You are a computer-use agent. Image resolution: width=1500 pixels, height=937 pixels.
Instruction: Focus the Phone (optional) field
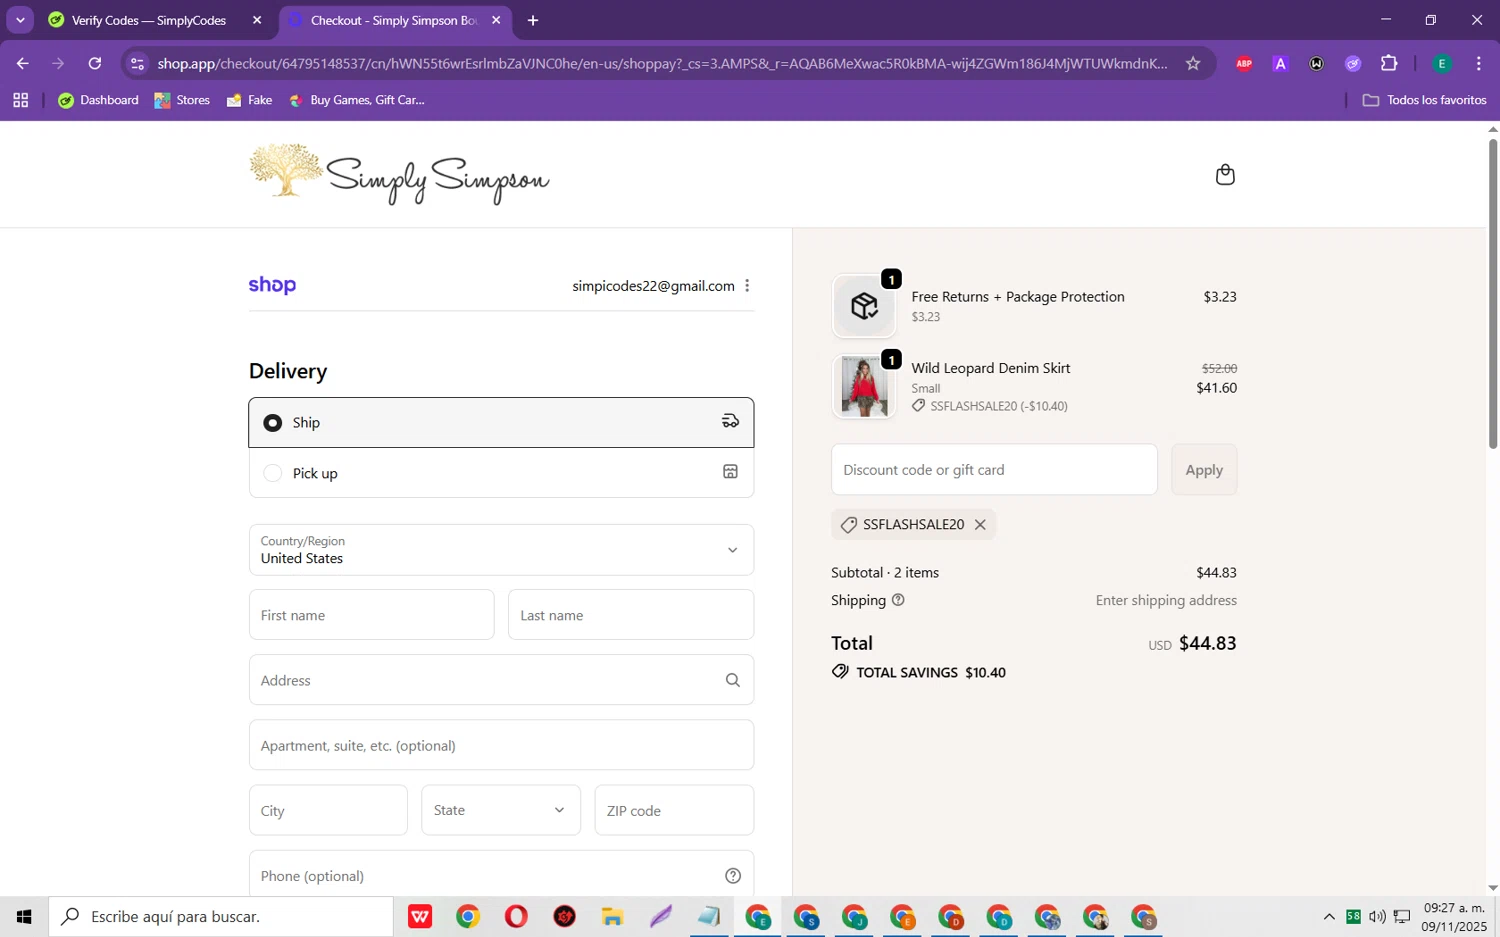pyautogui.click(x=501, y=873)
